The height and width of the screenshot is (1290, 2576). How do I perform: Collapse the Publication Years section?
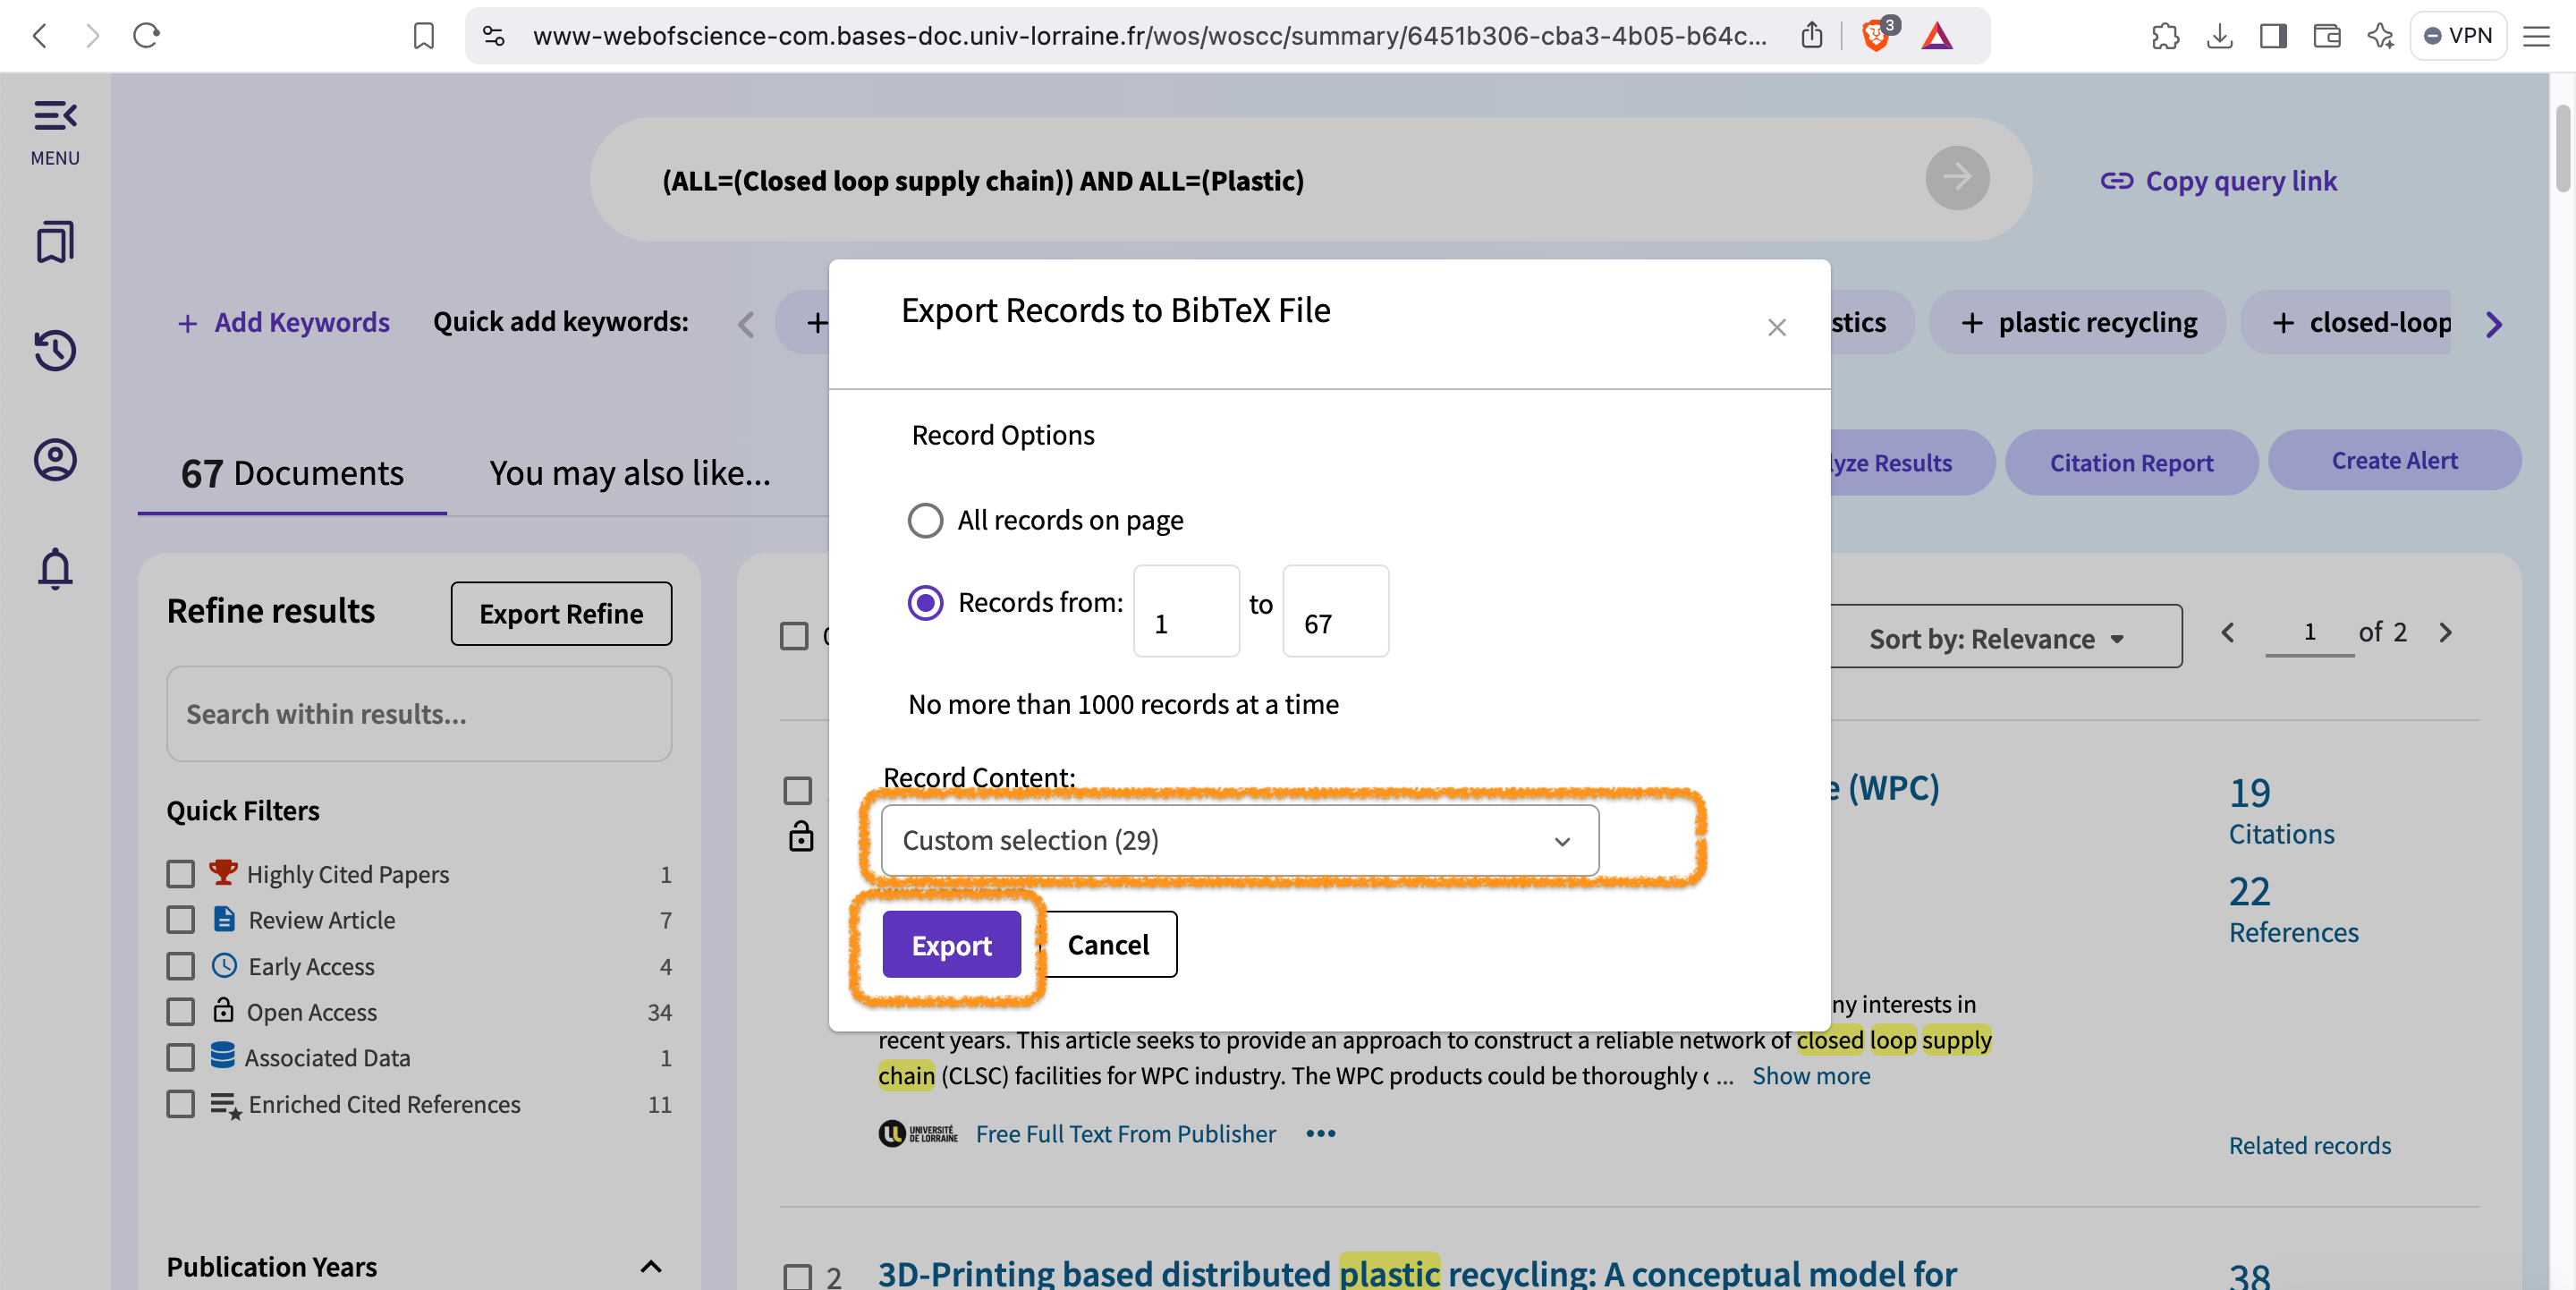651,1266
